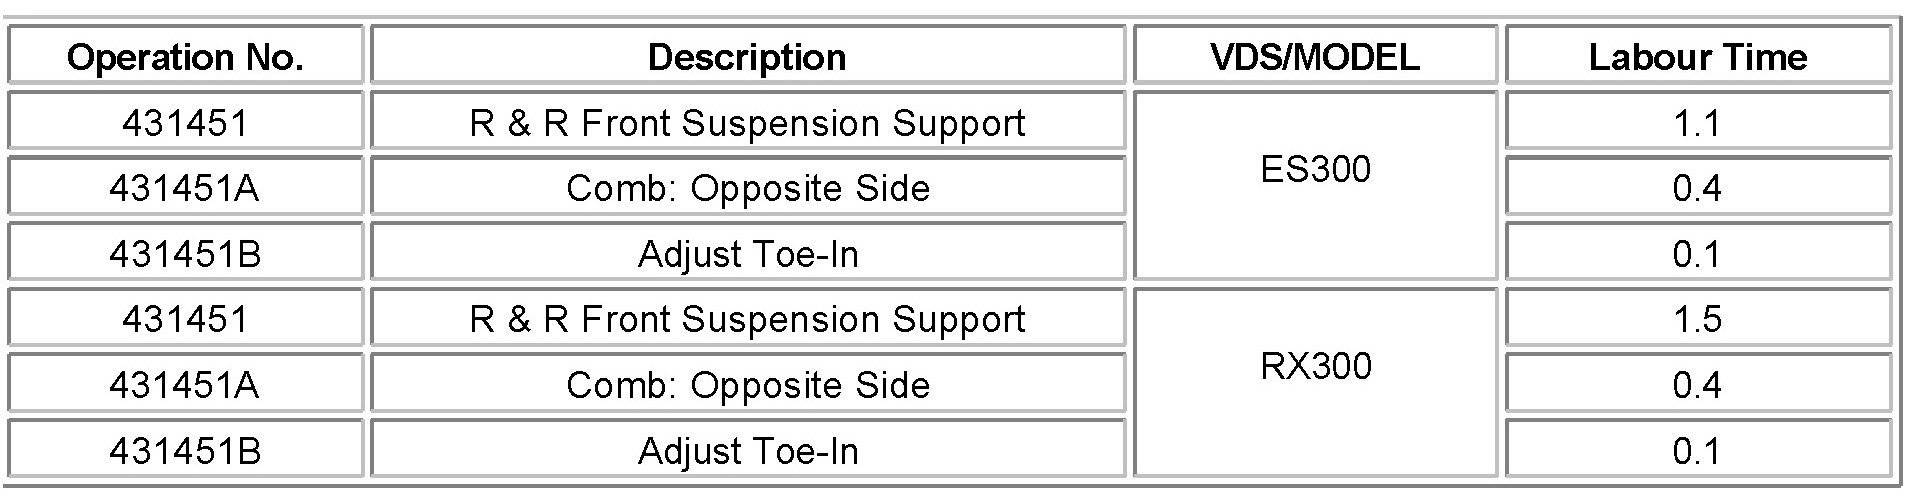Click the 0.4 labour time for ES300
Screen dimensions: 1923x504
[1697, 188]
